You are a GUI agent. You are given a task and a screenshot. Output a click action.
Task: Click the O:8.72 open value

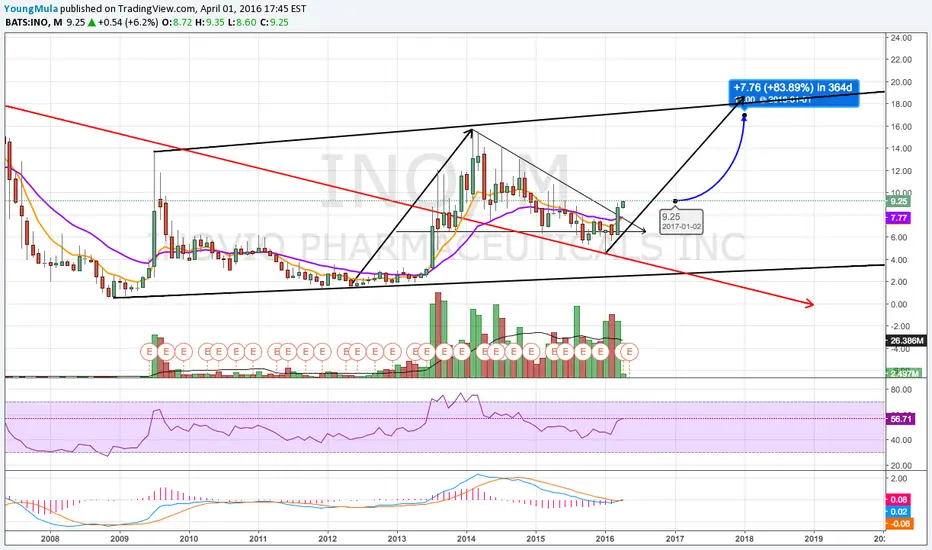(x=177, y=23)
